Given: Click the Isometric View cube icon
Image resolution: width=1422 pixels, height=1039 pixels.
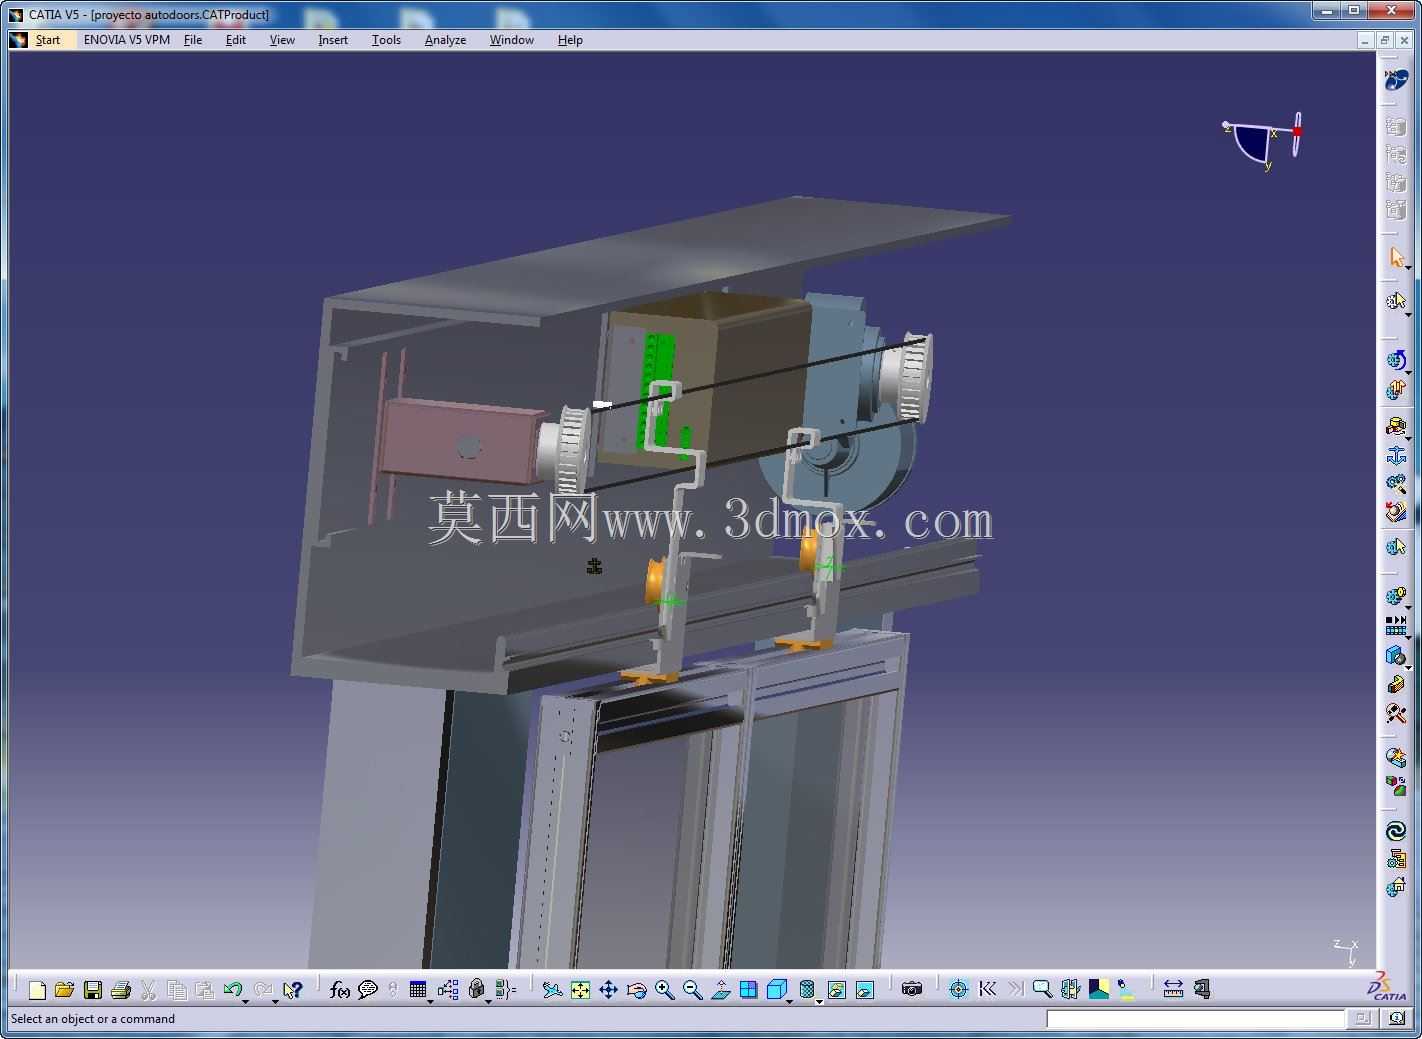Looking at the screenshot, I should click(776, 990).
